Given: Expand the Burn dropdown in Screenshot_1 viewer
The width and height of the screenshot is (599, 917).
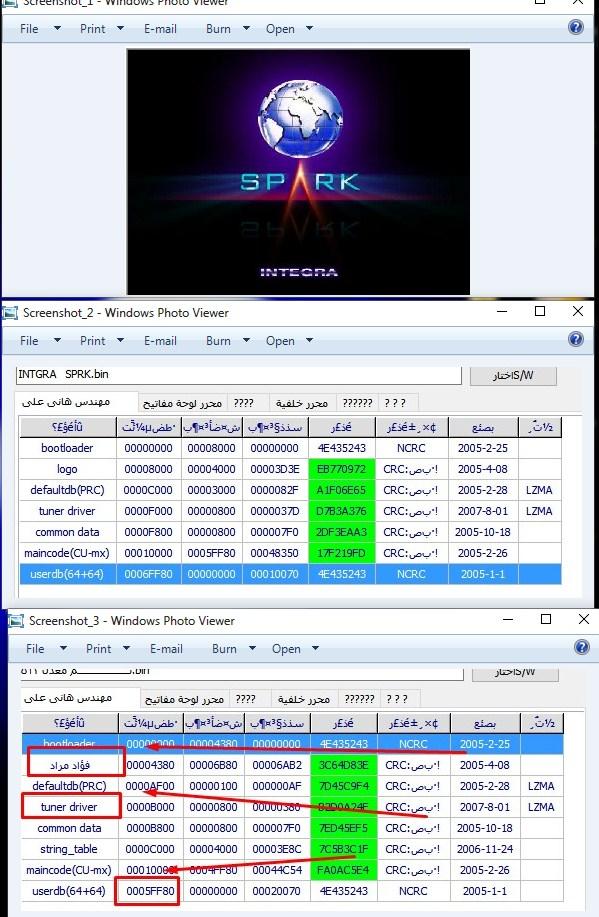Looking at the screenshot, I should pos(246,28).
